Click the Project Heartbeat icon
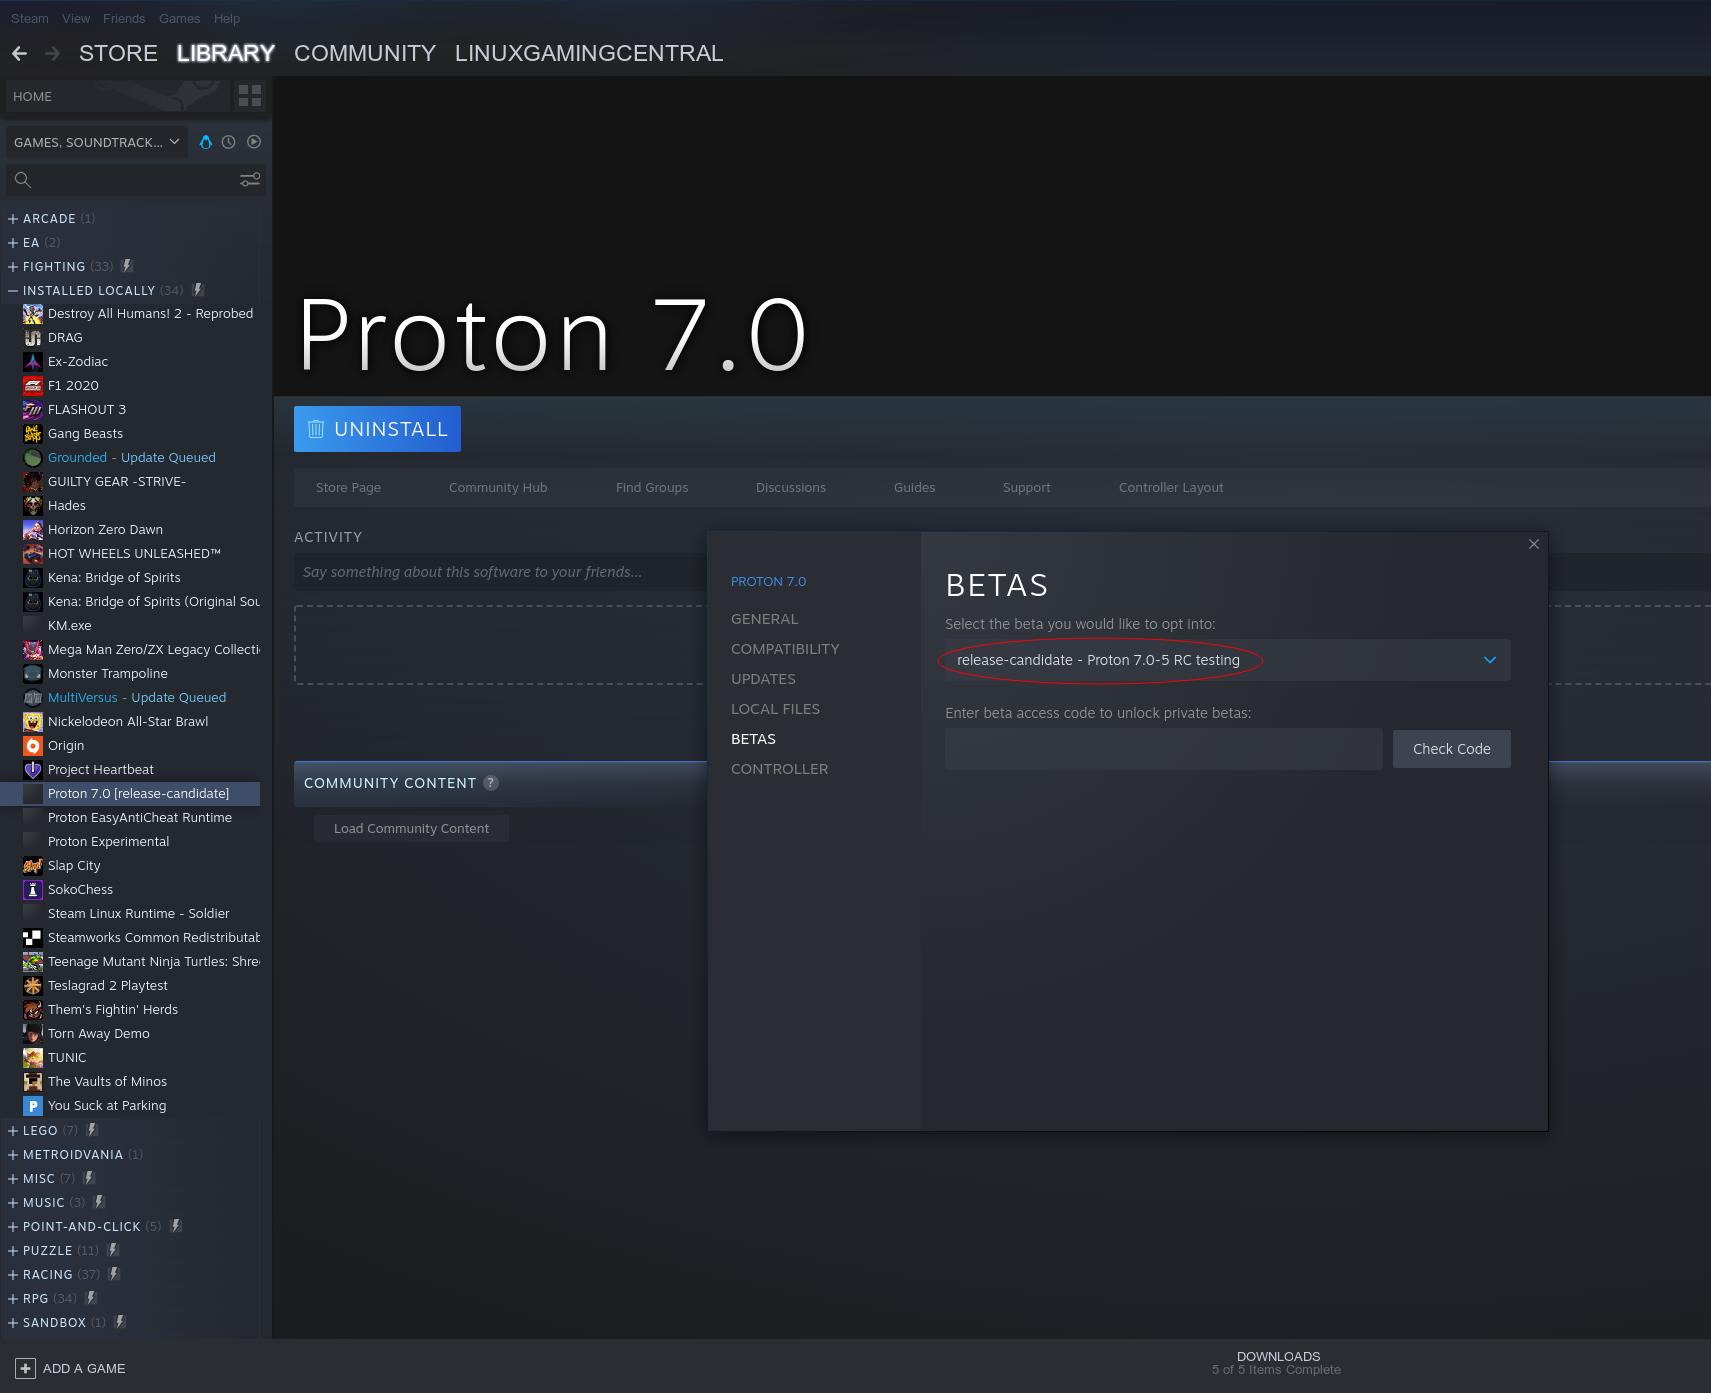The height and width of the screenshot is (1393, 1711). (x=33, y=769)
